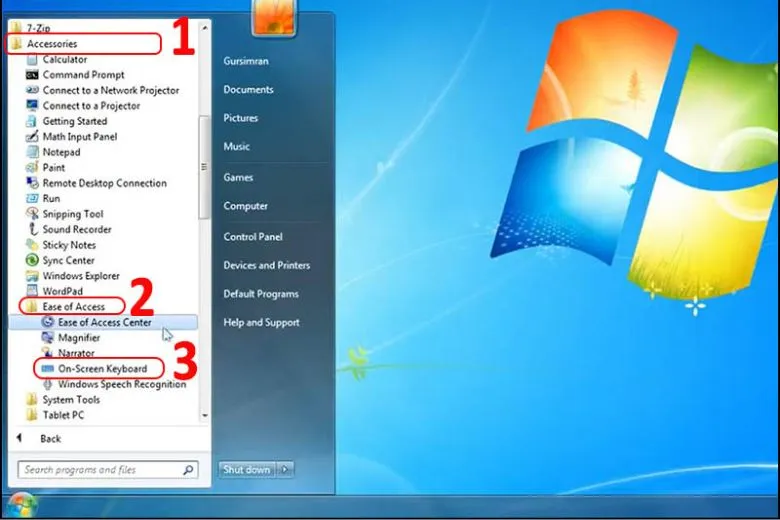Click the Remote Desktop Connection icon
The height and width of the screenshot is (520, 780).
click(32, 183)
